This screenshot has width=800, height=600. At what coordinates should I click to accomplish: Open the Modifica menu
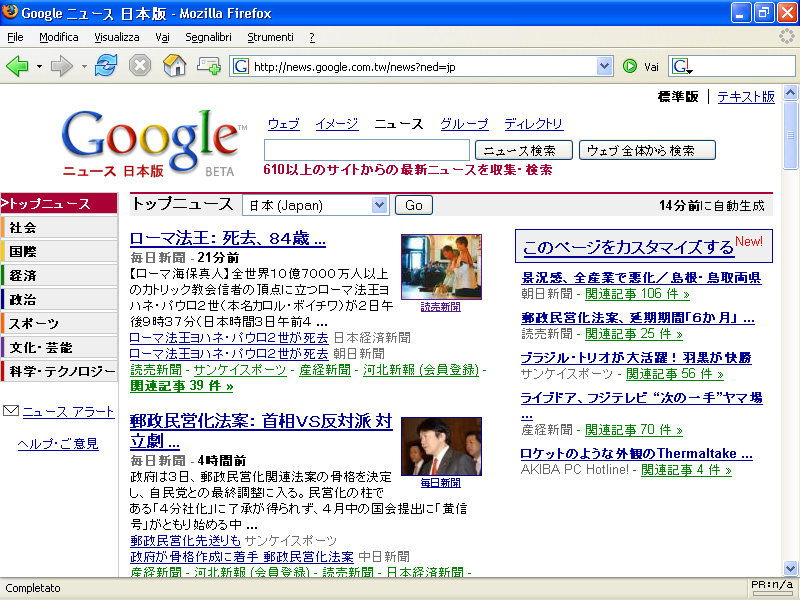(x=59, y=37)
